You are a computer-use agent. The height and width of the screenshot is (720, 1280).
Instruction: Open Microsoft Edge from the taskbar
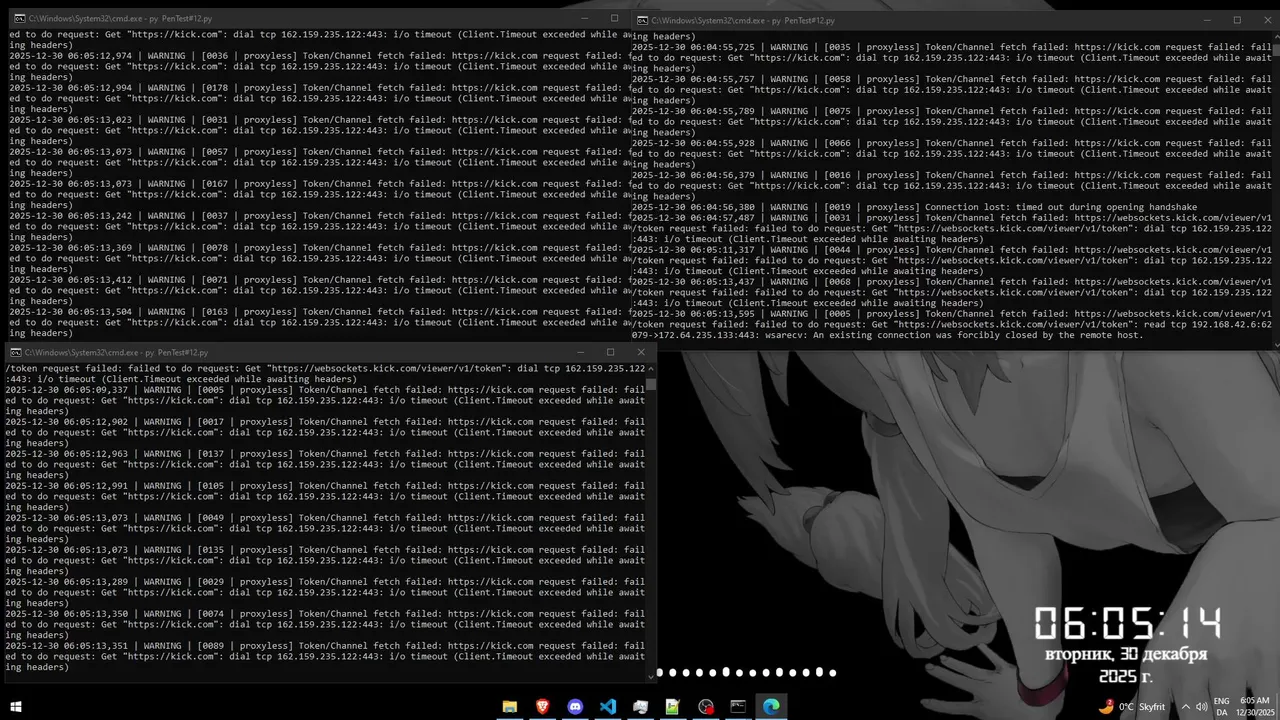771,707
